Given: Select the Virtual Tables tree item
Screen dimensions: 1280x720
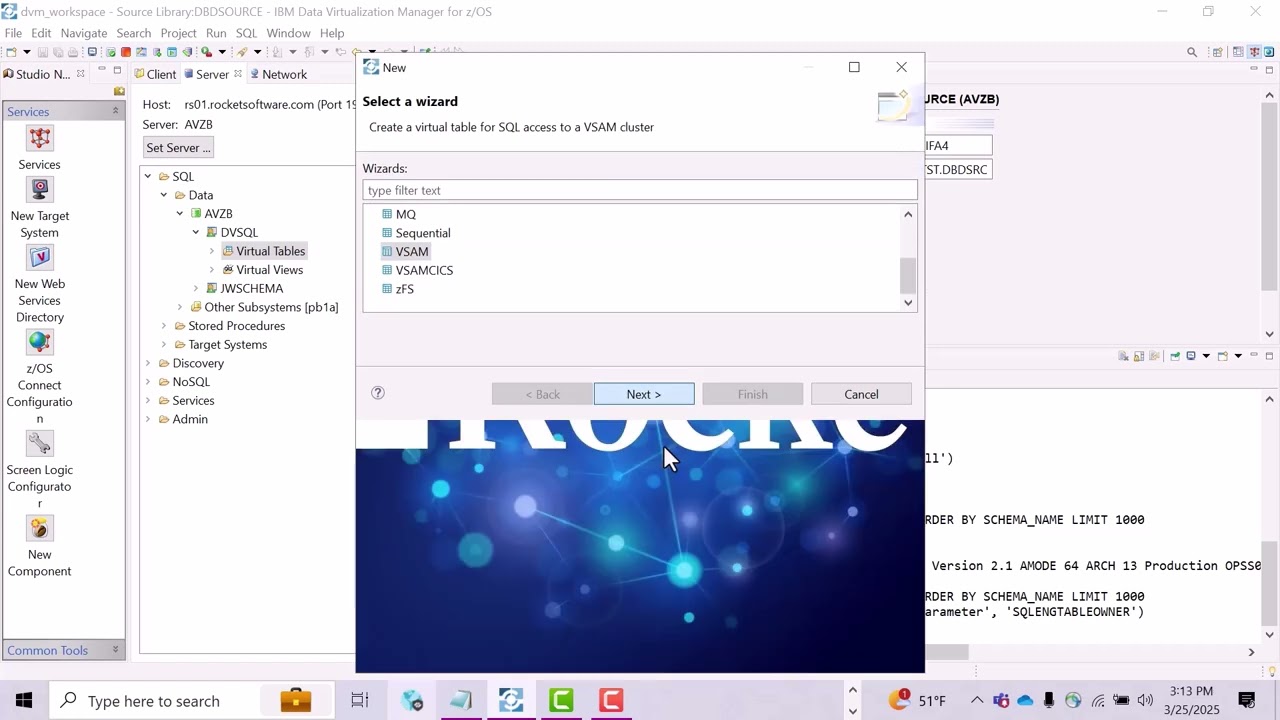Looking at the screenshot, I should [264, 251].
